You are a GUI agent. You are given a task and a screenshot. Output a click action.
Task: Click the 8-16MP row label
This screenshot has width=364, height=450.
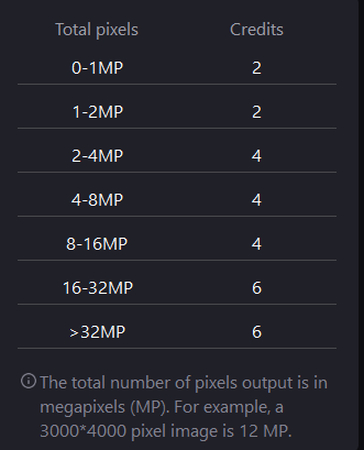(x=97, y=244)
